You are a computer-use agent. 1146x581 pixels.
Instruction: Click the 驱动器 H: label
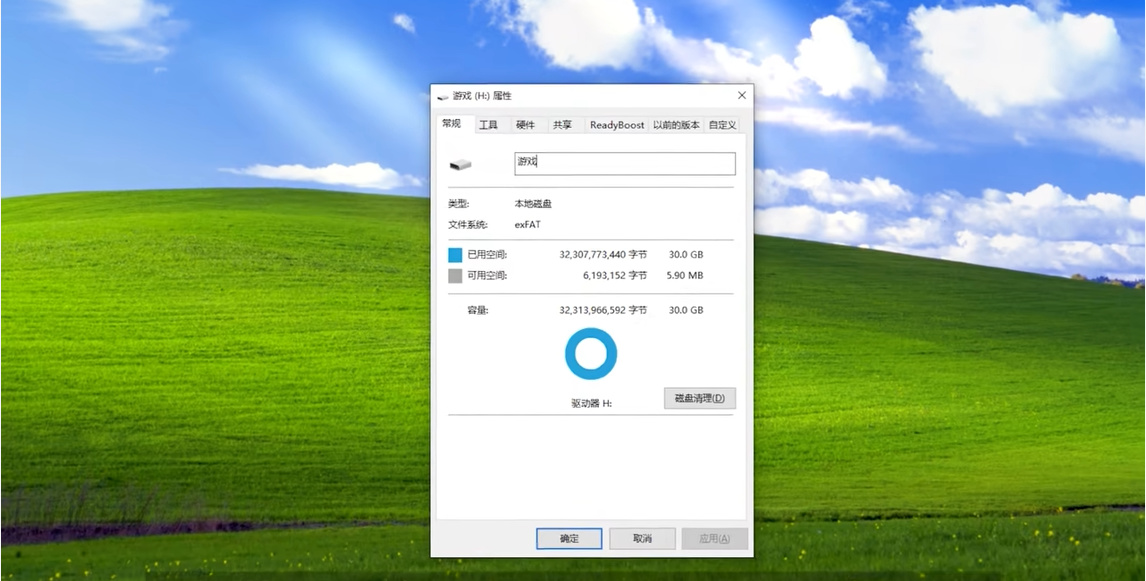pos(591,403)
